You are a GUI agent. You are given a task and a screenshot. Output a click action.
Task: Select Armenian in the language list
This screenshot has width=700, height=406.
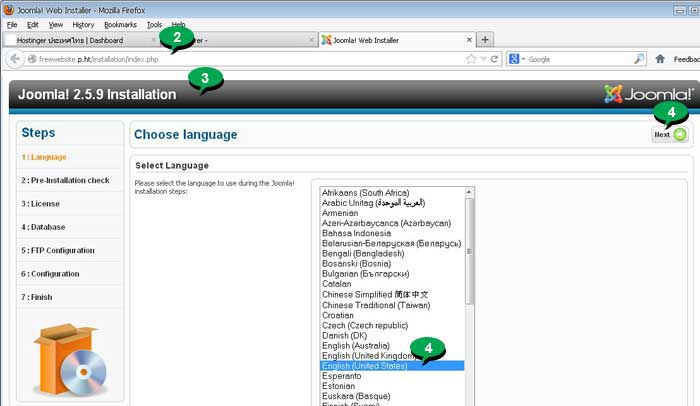392,213
